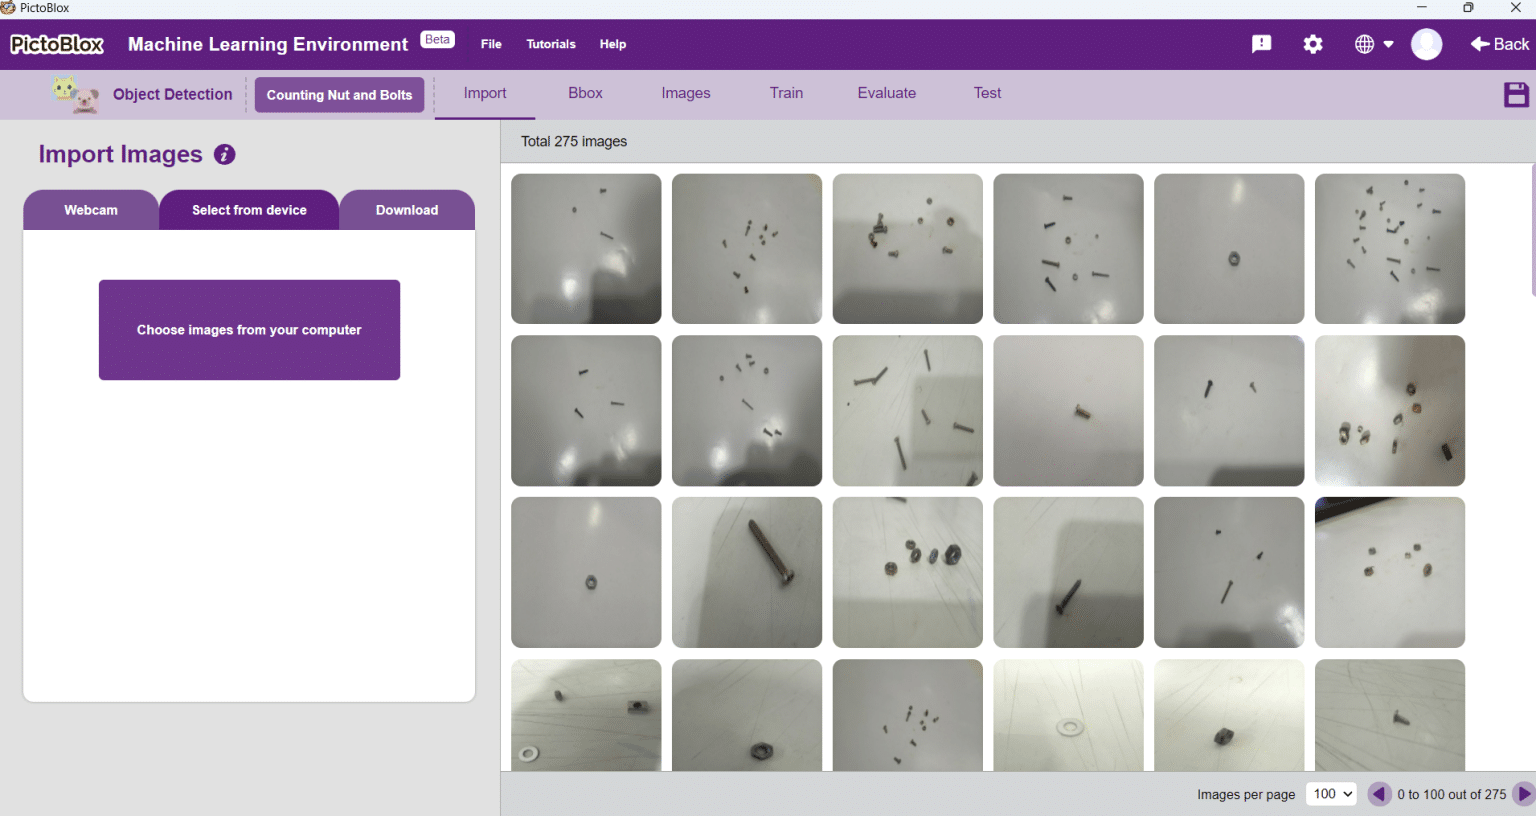Viewport: 1536px width, 816px height.
Task: Open your user account avatar
Action: 1427,44
